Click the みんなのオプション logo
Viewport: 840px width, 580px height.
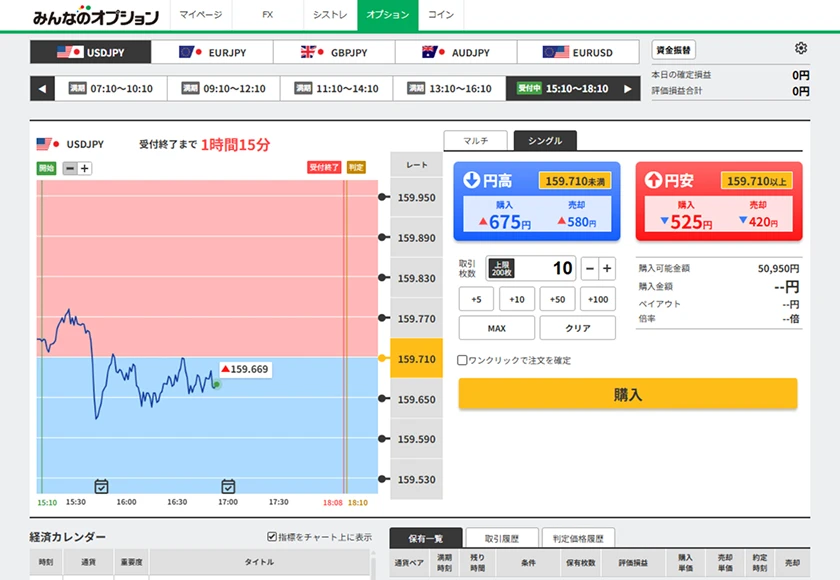pyautogui.click(x=96, y=16)
